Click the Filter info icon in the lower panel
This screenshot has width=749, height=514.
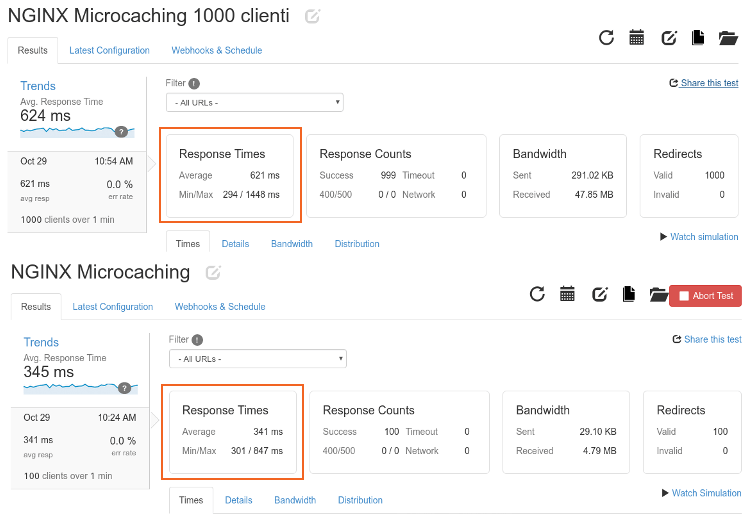[x=197, y=340]
